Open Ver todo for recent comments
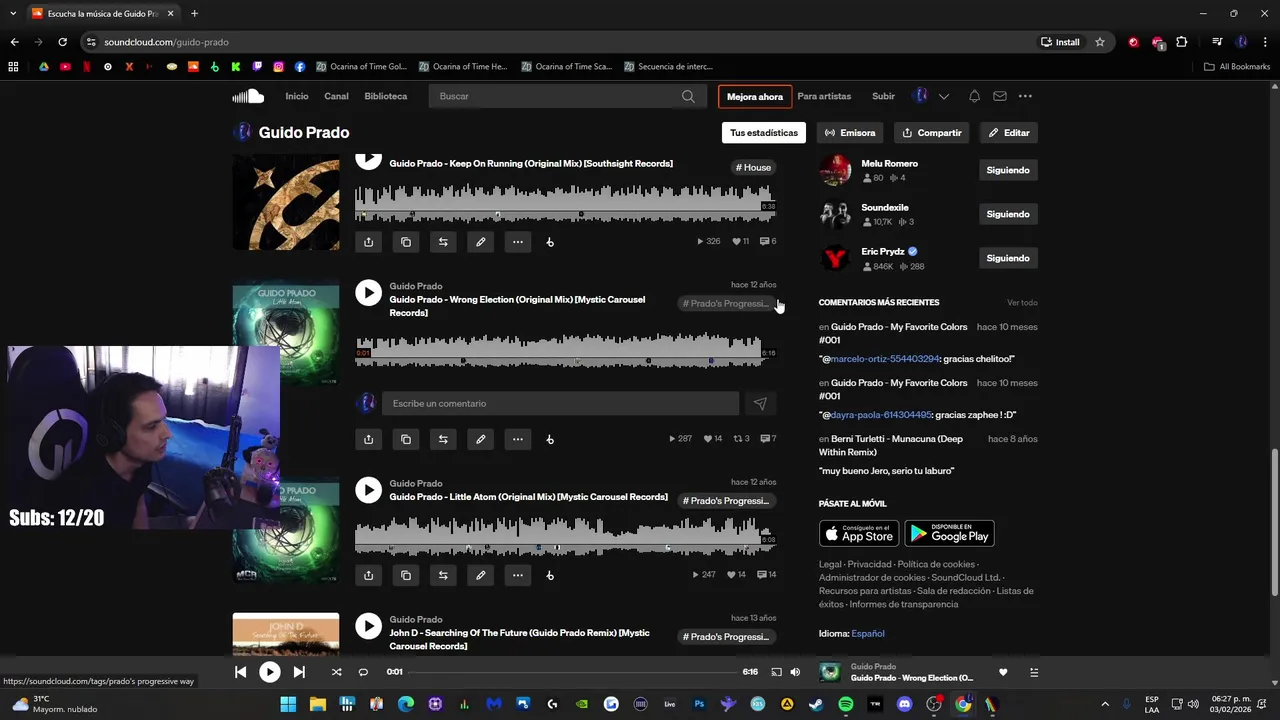The width and height of the screenshot is (1280, 720). 1022,303
